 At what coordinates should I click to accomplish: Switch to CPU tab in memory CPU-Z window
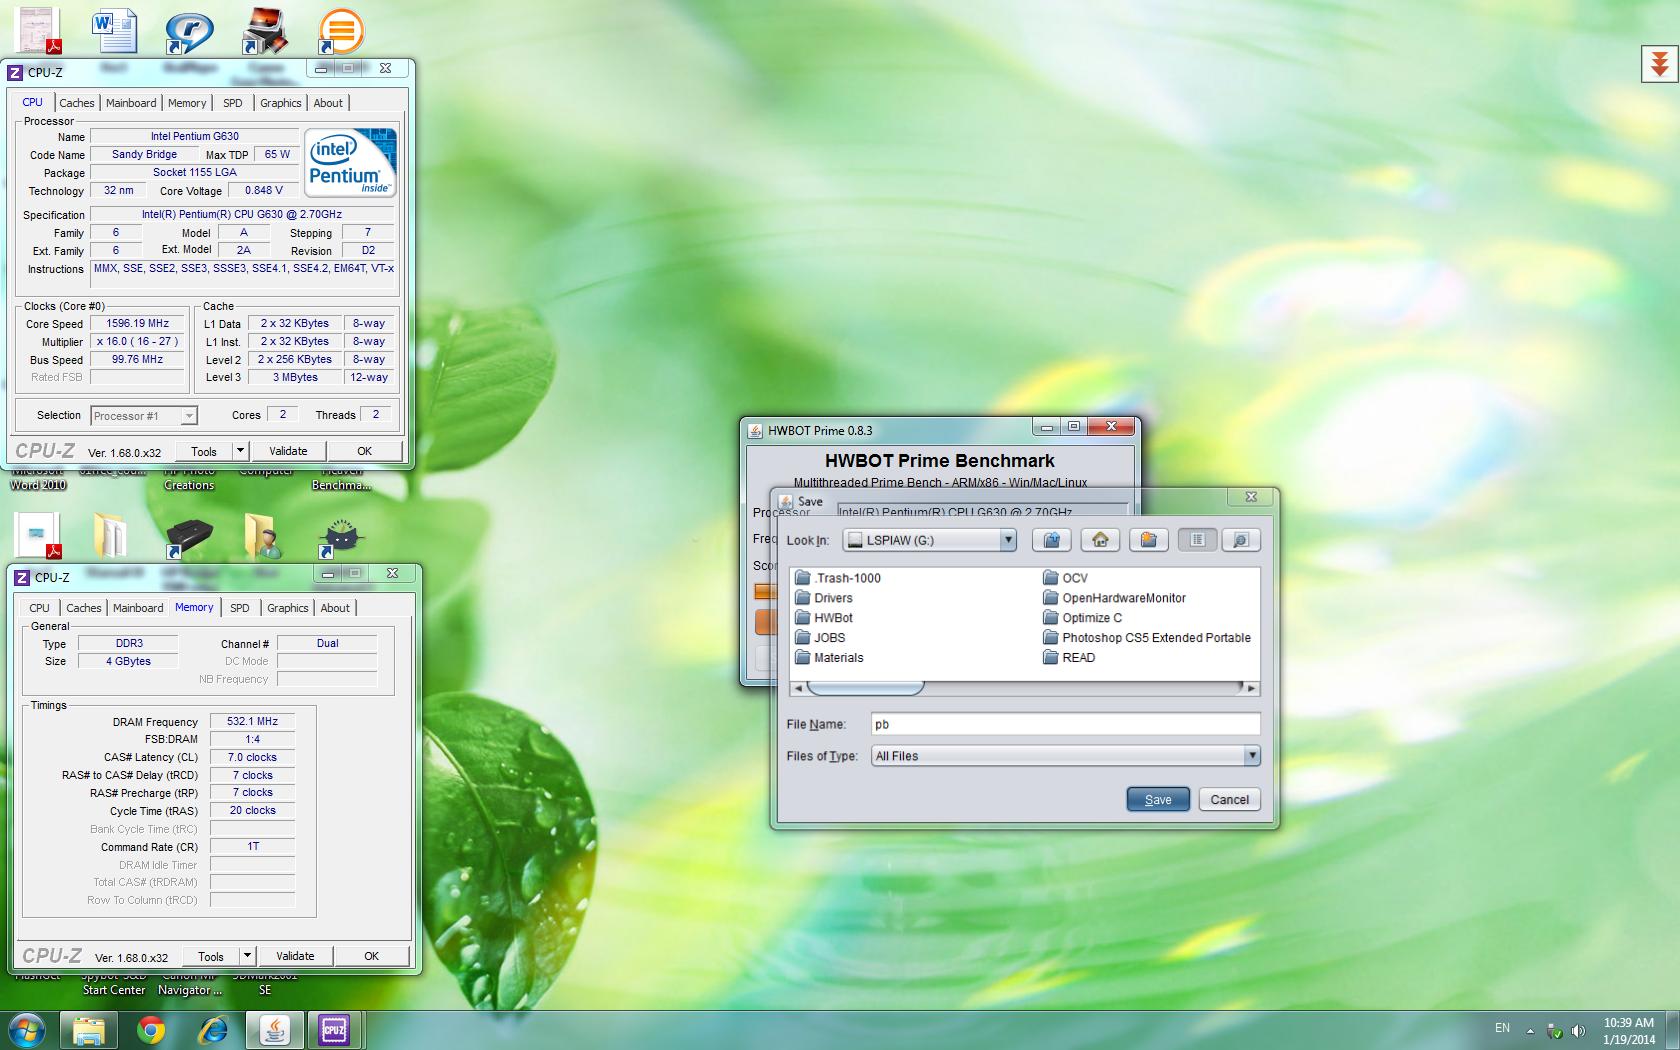tap(39, 608)
